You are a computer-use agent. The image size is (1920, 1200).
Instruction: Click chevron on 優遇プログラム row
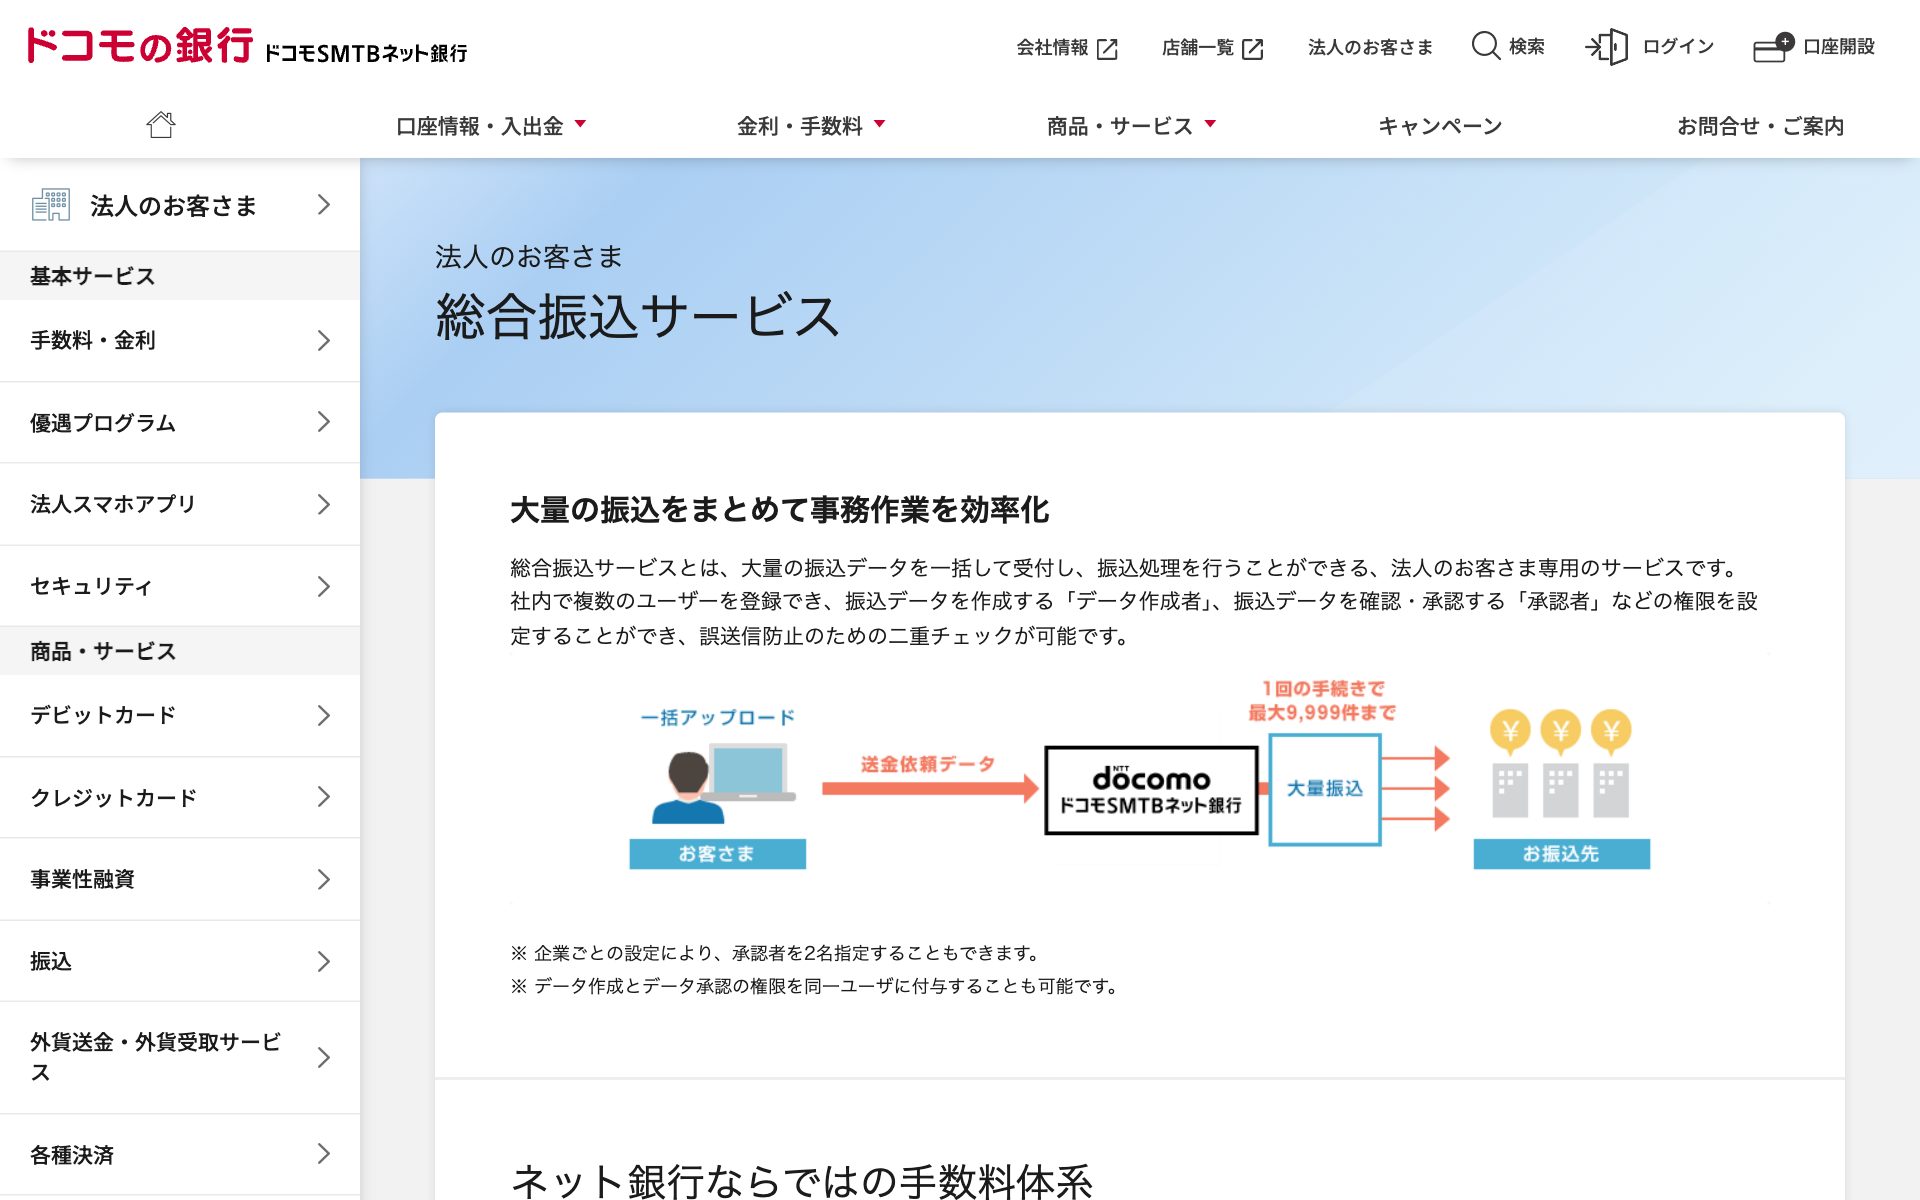[324, 422]
